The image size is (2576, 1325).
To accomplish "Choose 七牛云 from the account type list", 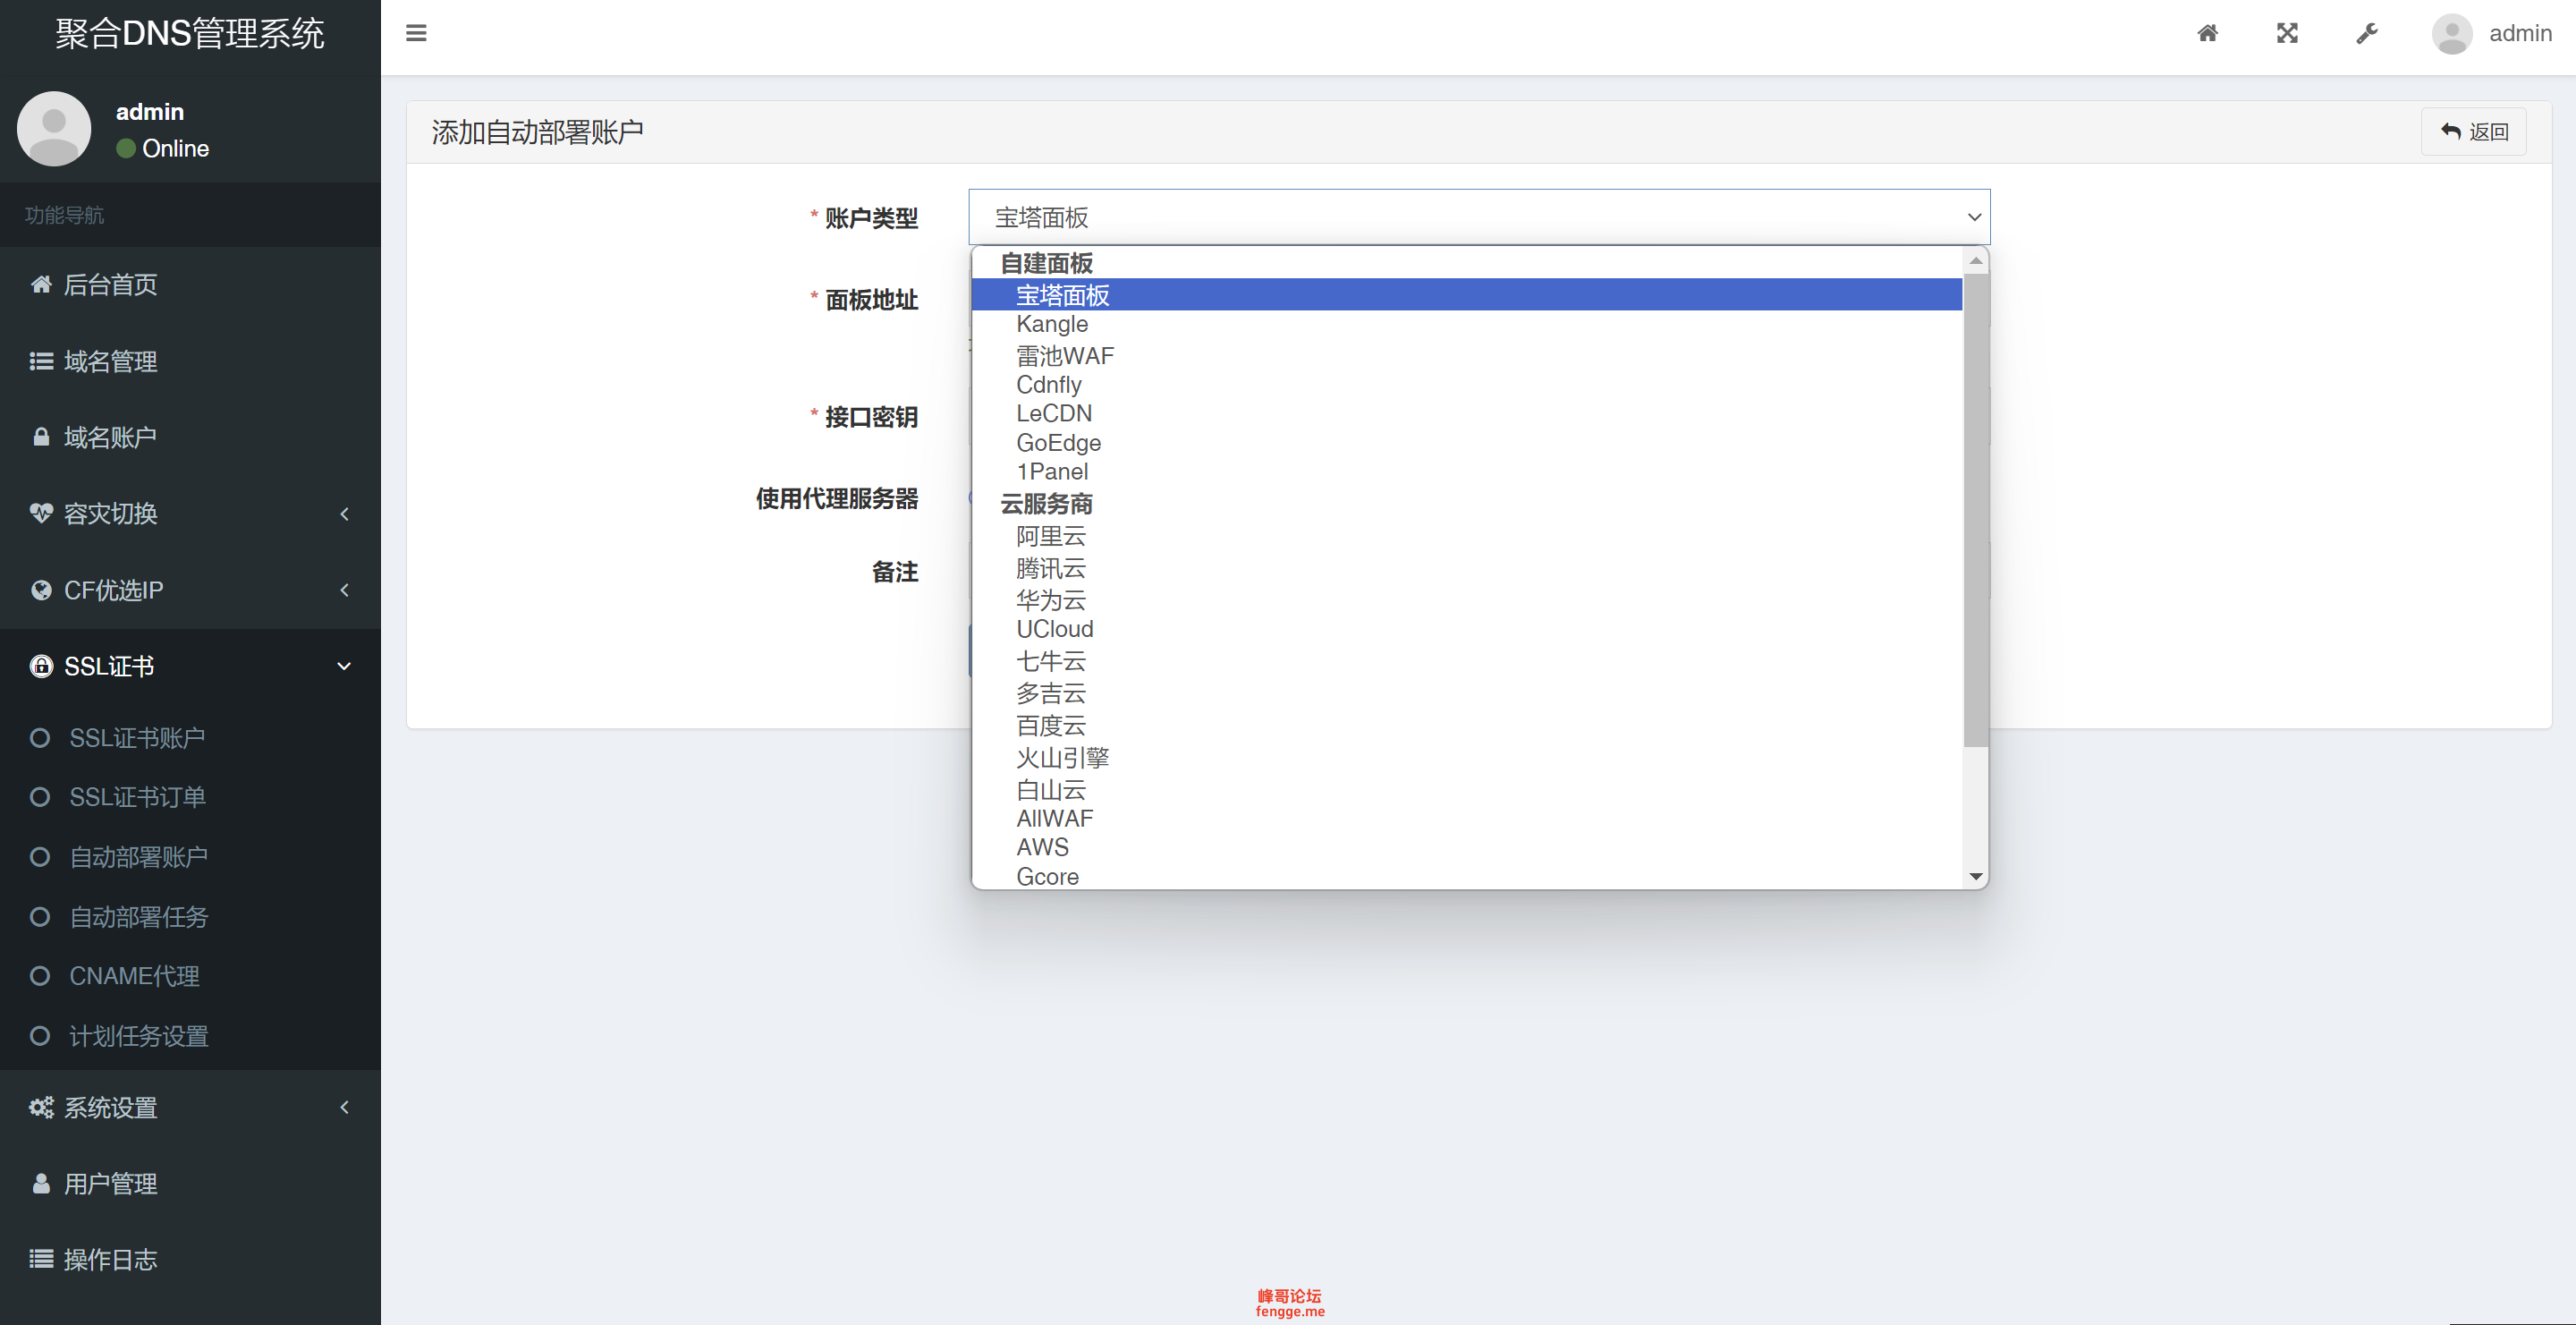I will tap(1466, 661).
